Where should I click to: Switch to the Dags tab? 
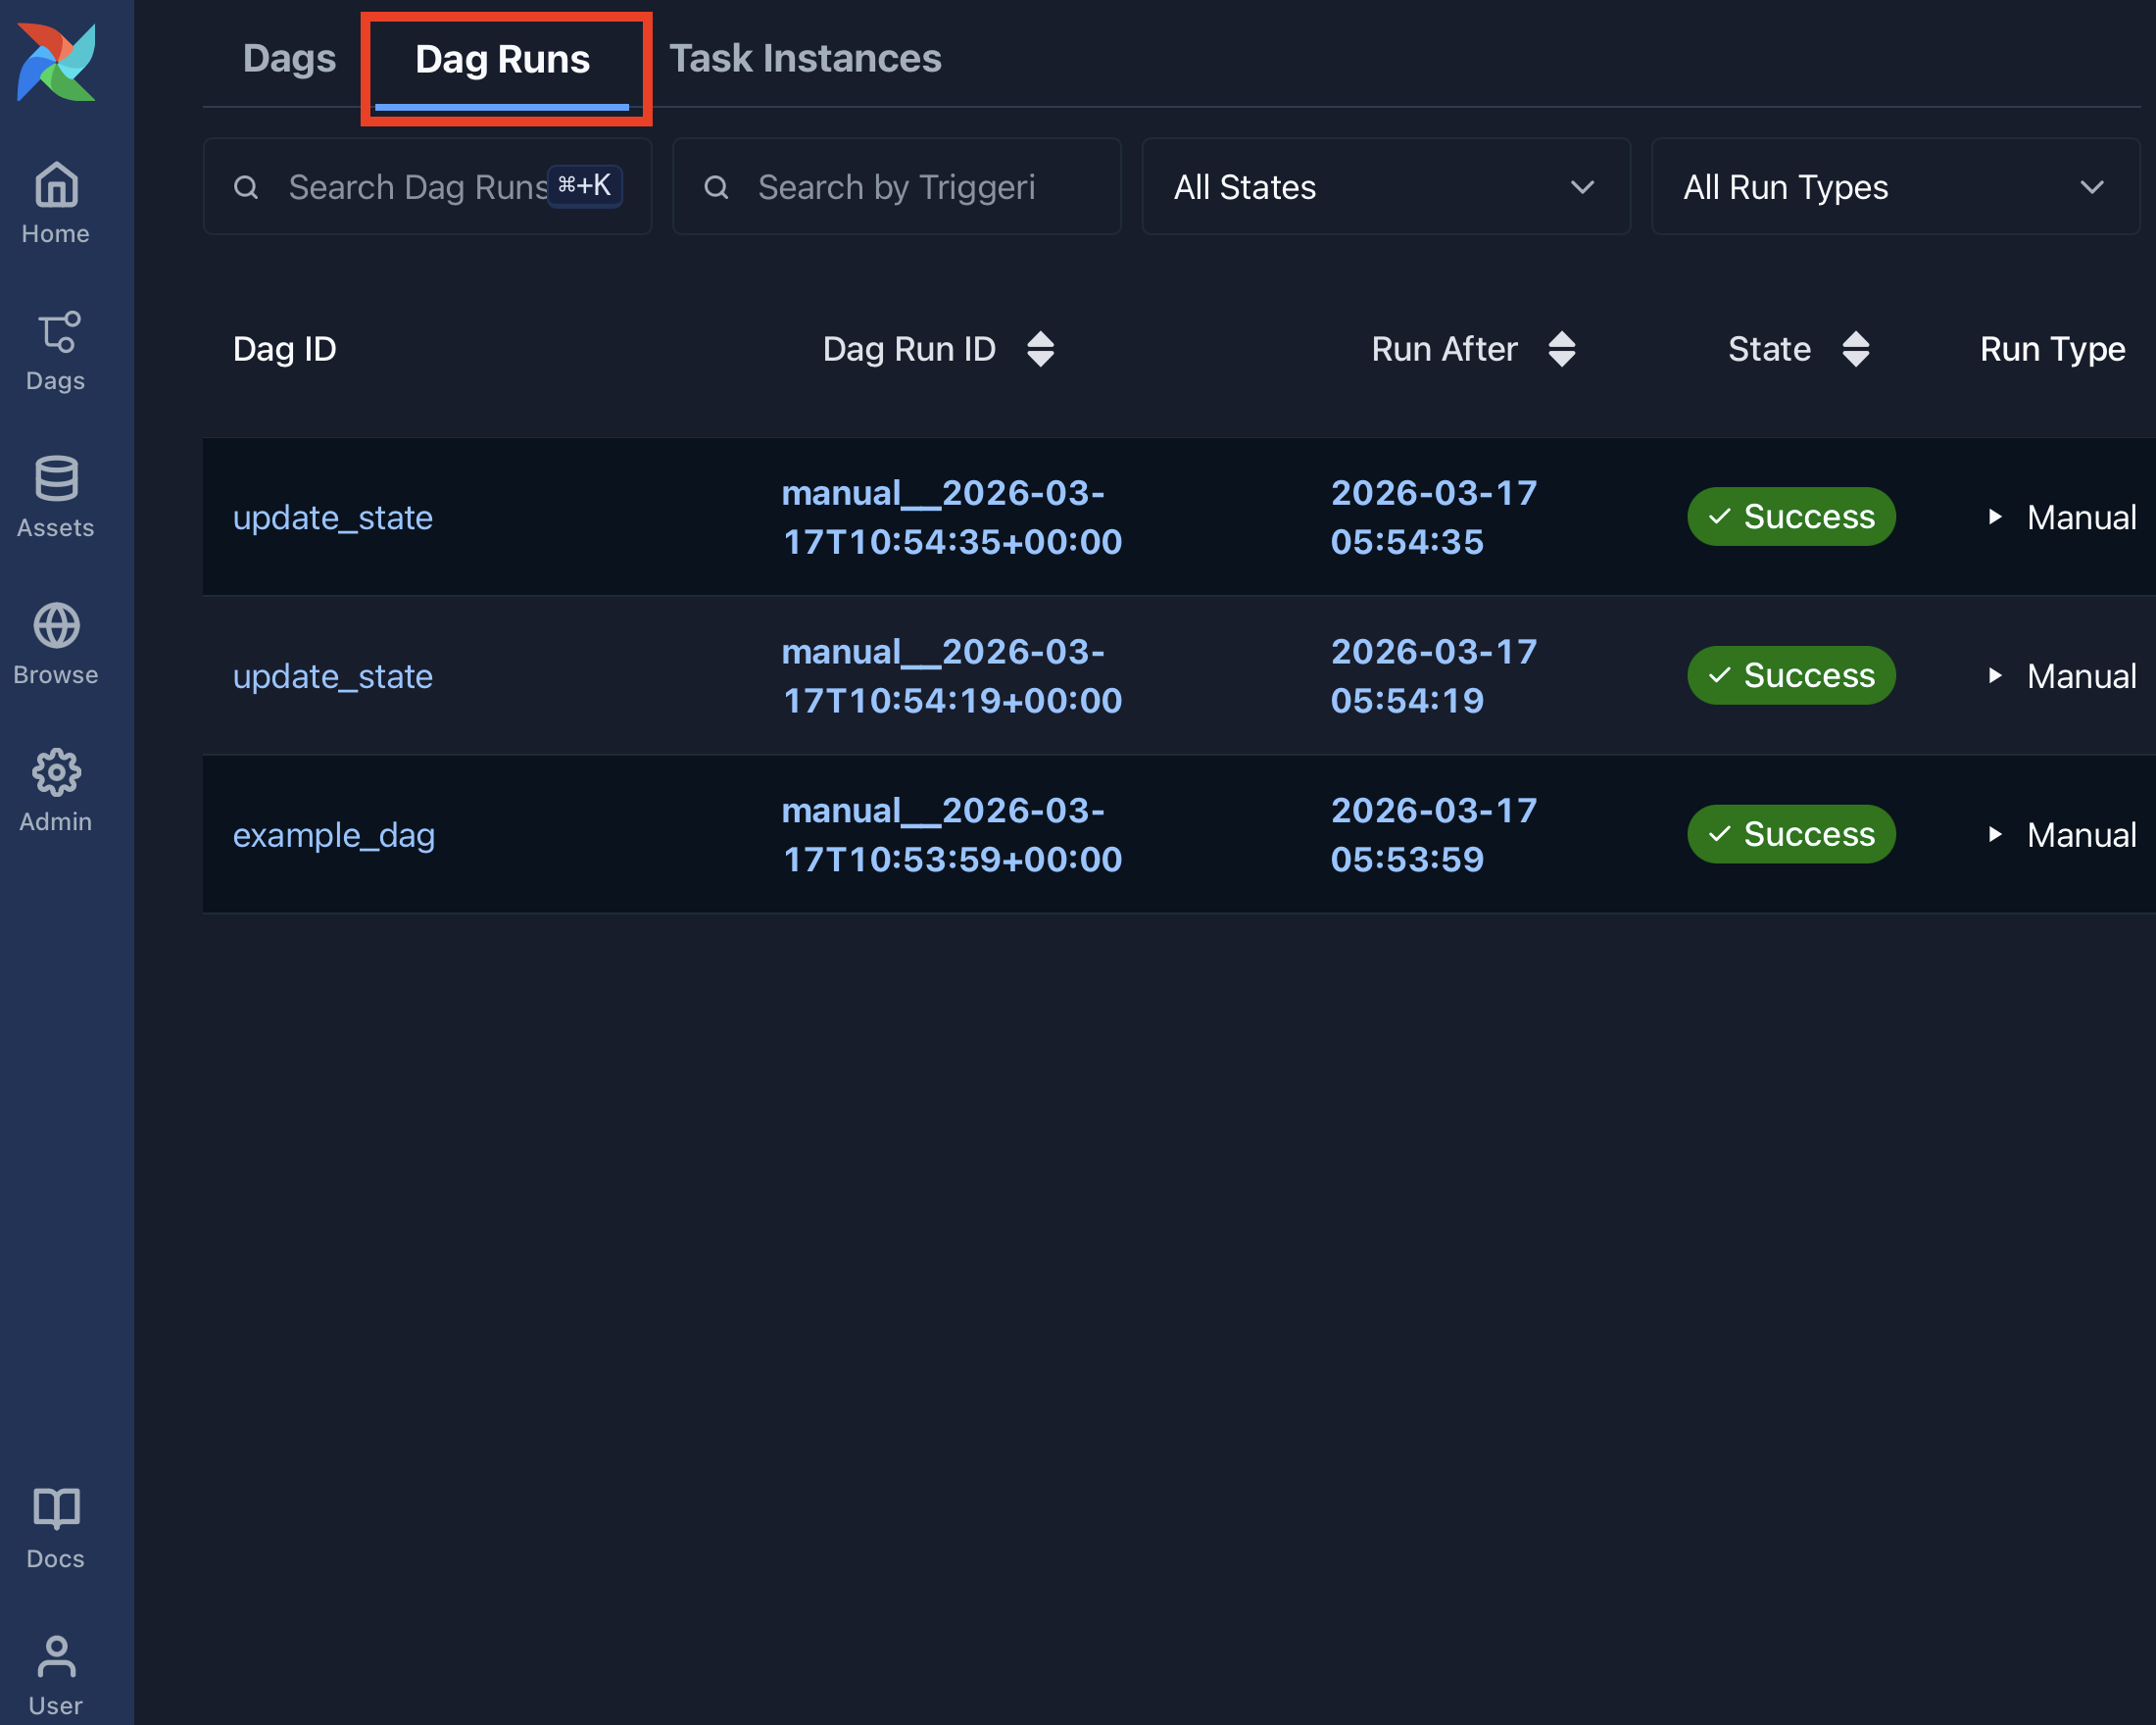click(289, 58)
